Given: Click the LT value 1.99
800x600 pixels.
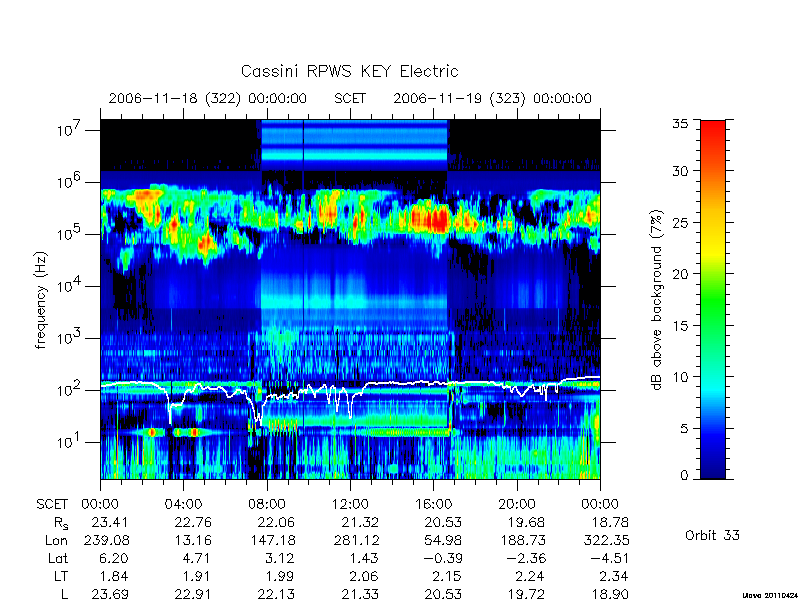Looking at the screenshot, I should point(281,576).
